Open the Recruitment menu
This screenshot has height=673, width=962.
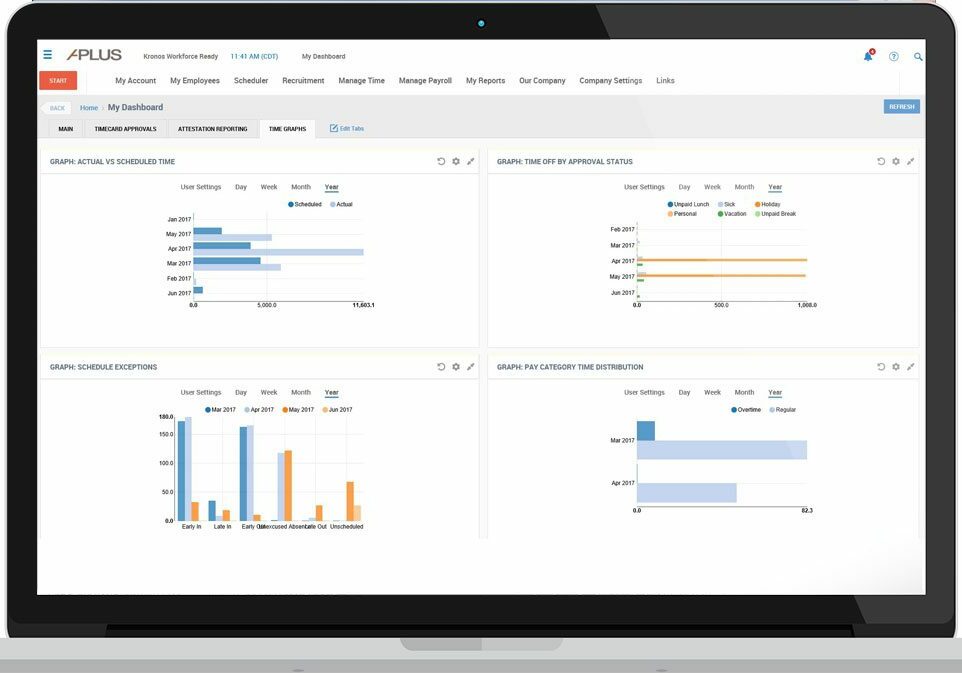coord(303,80)
